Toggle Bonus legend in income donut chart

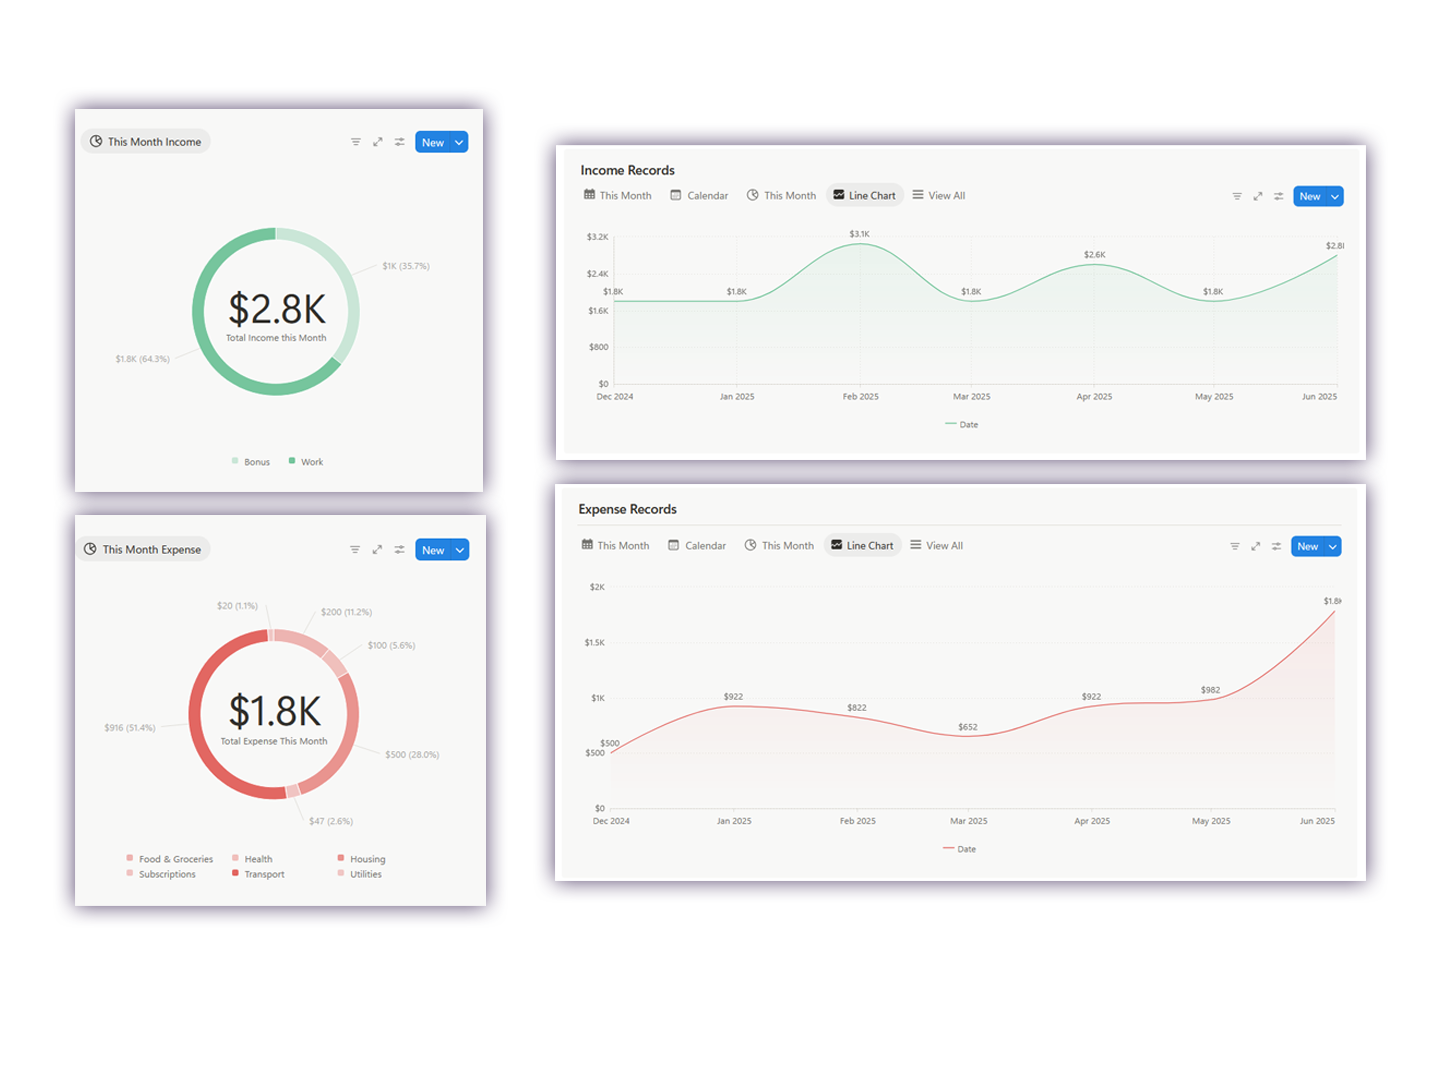256,462
